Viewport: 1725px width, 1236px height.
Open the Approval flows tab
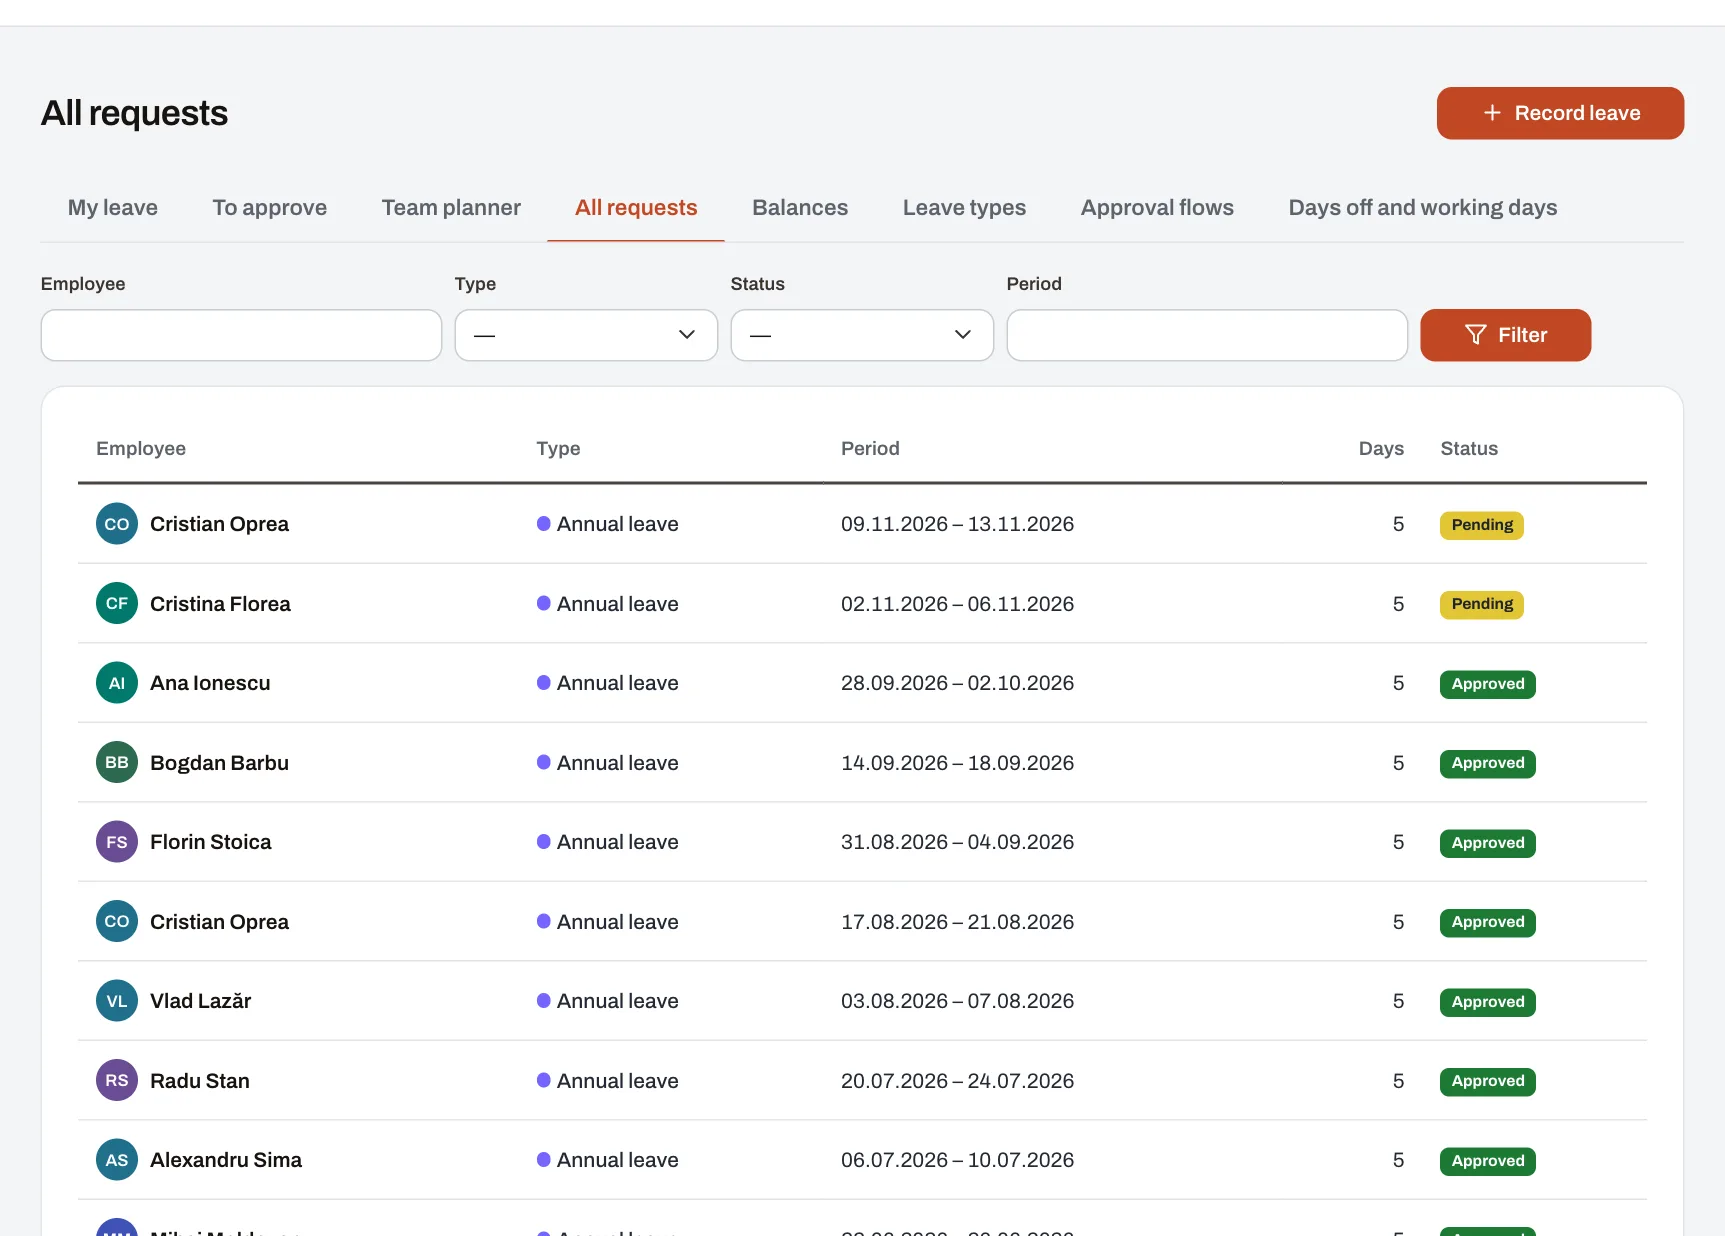coord(1157,207)
